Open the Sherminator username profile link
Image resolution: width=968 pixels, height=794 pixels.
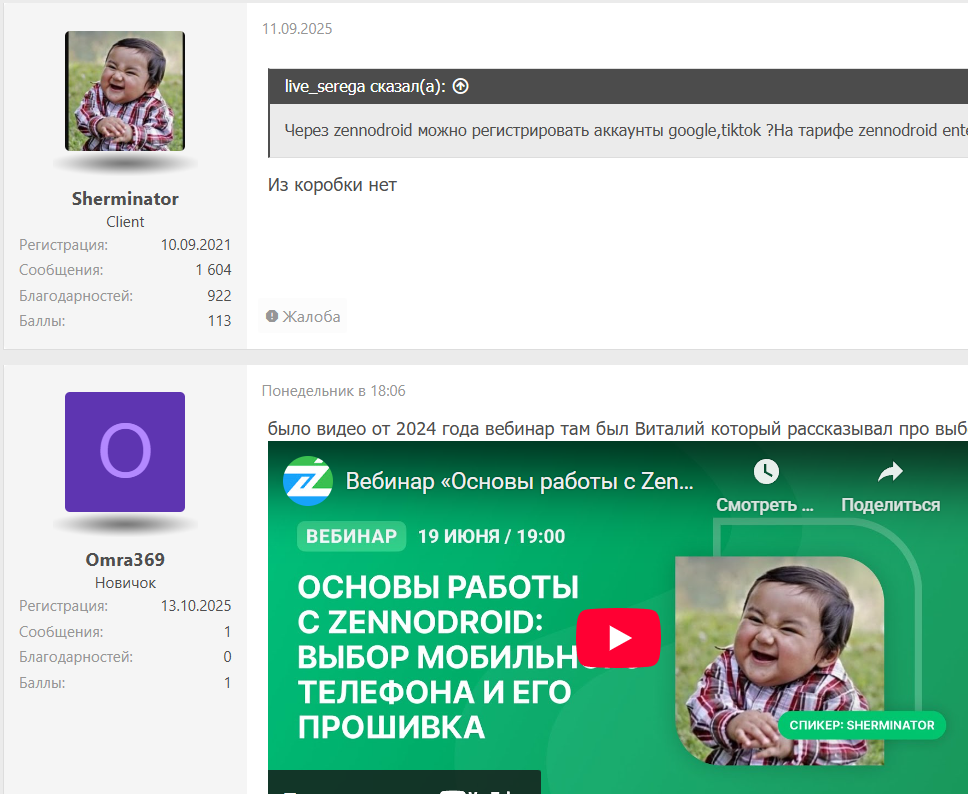click(x=125, y=199)
